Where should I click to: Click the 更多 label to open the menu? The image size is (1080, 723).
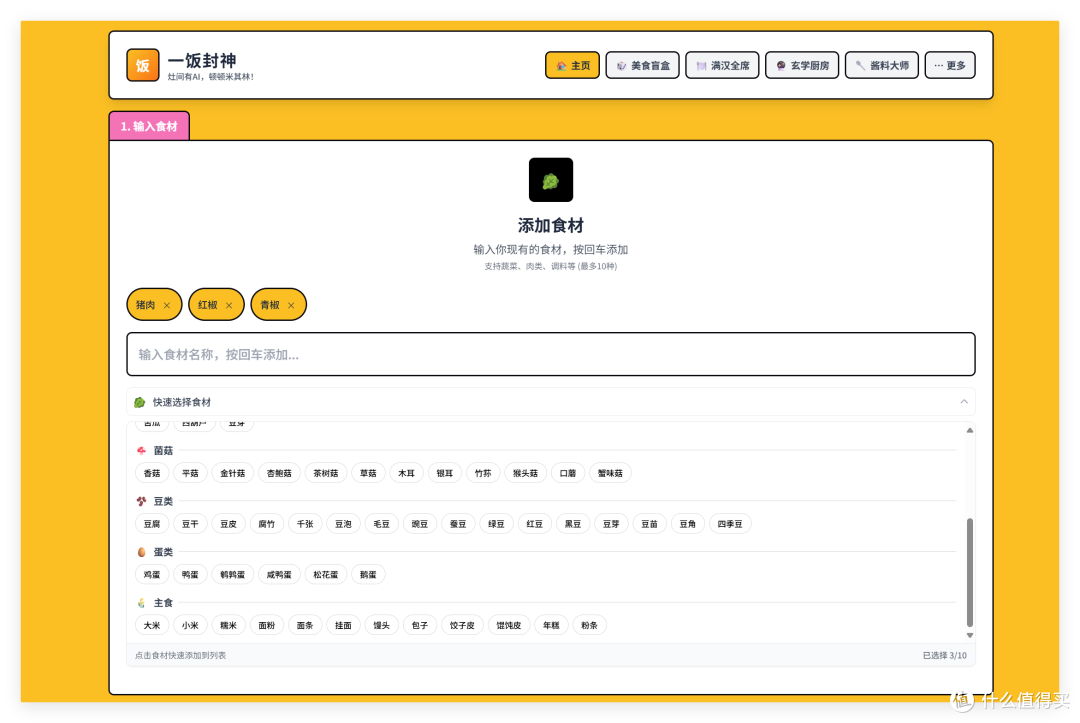pyautogui.click(x=956, y=65)
